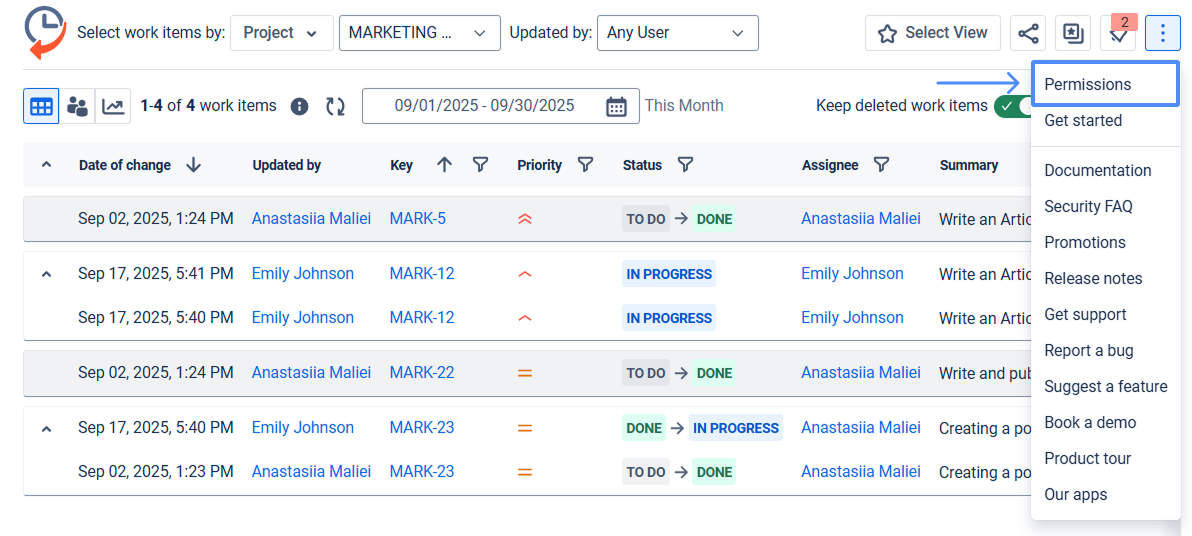Click the share icon in top toolbar
Image resolution: width=1192 pixels, height=536 pixels.
click(x=1027, y=33)
